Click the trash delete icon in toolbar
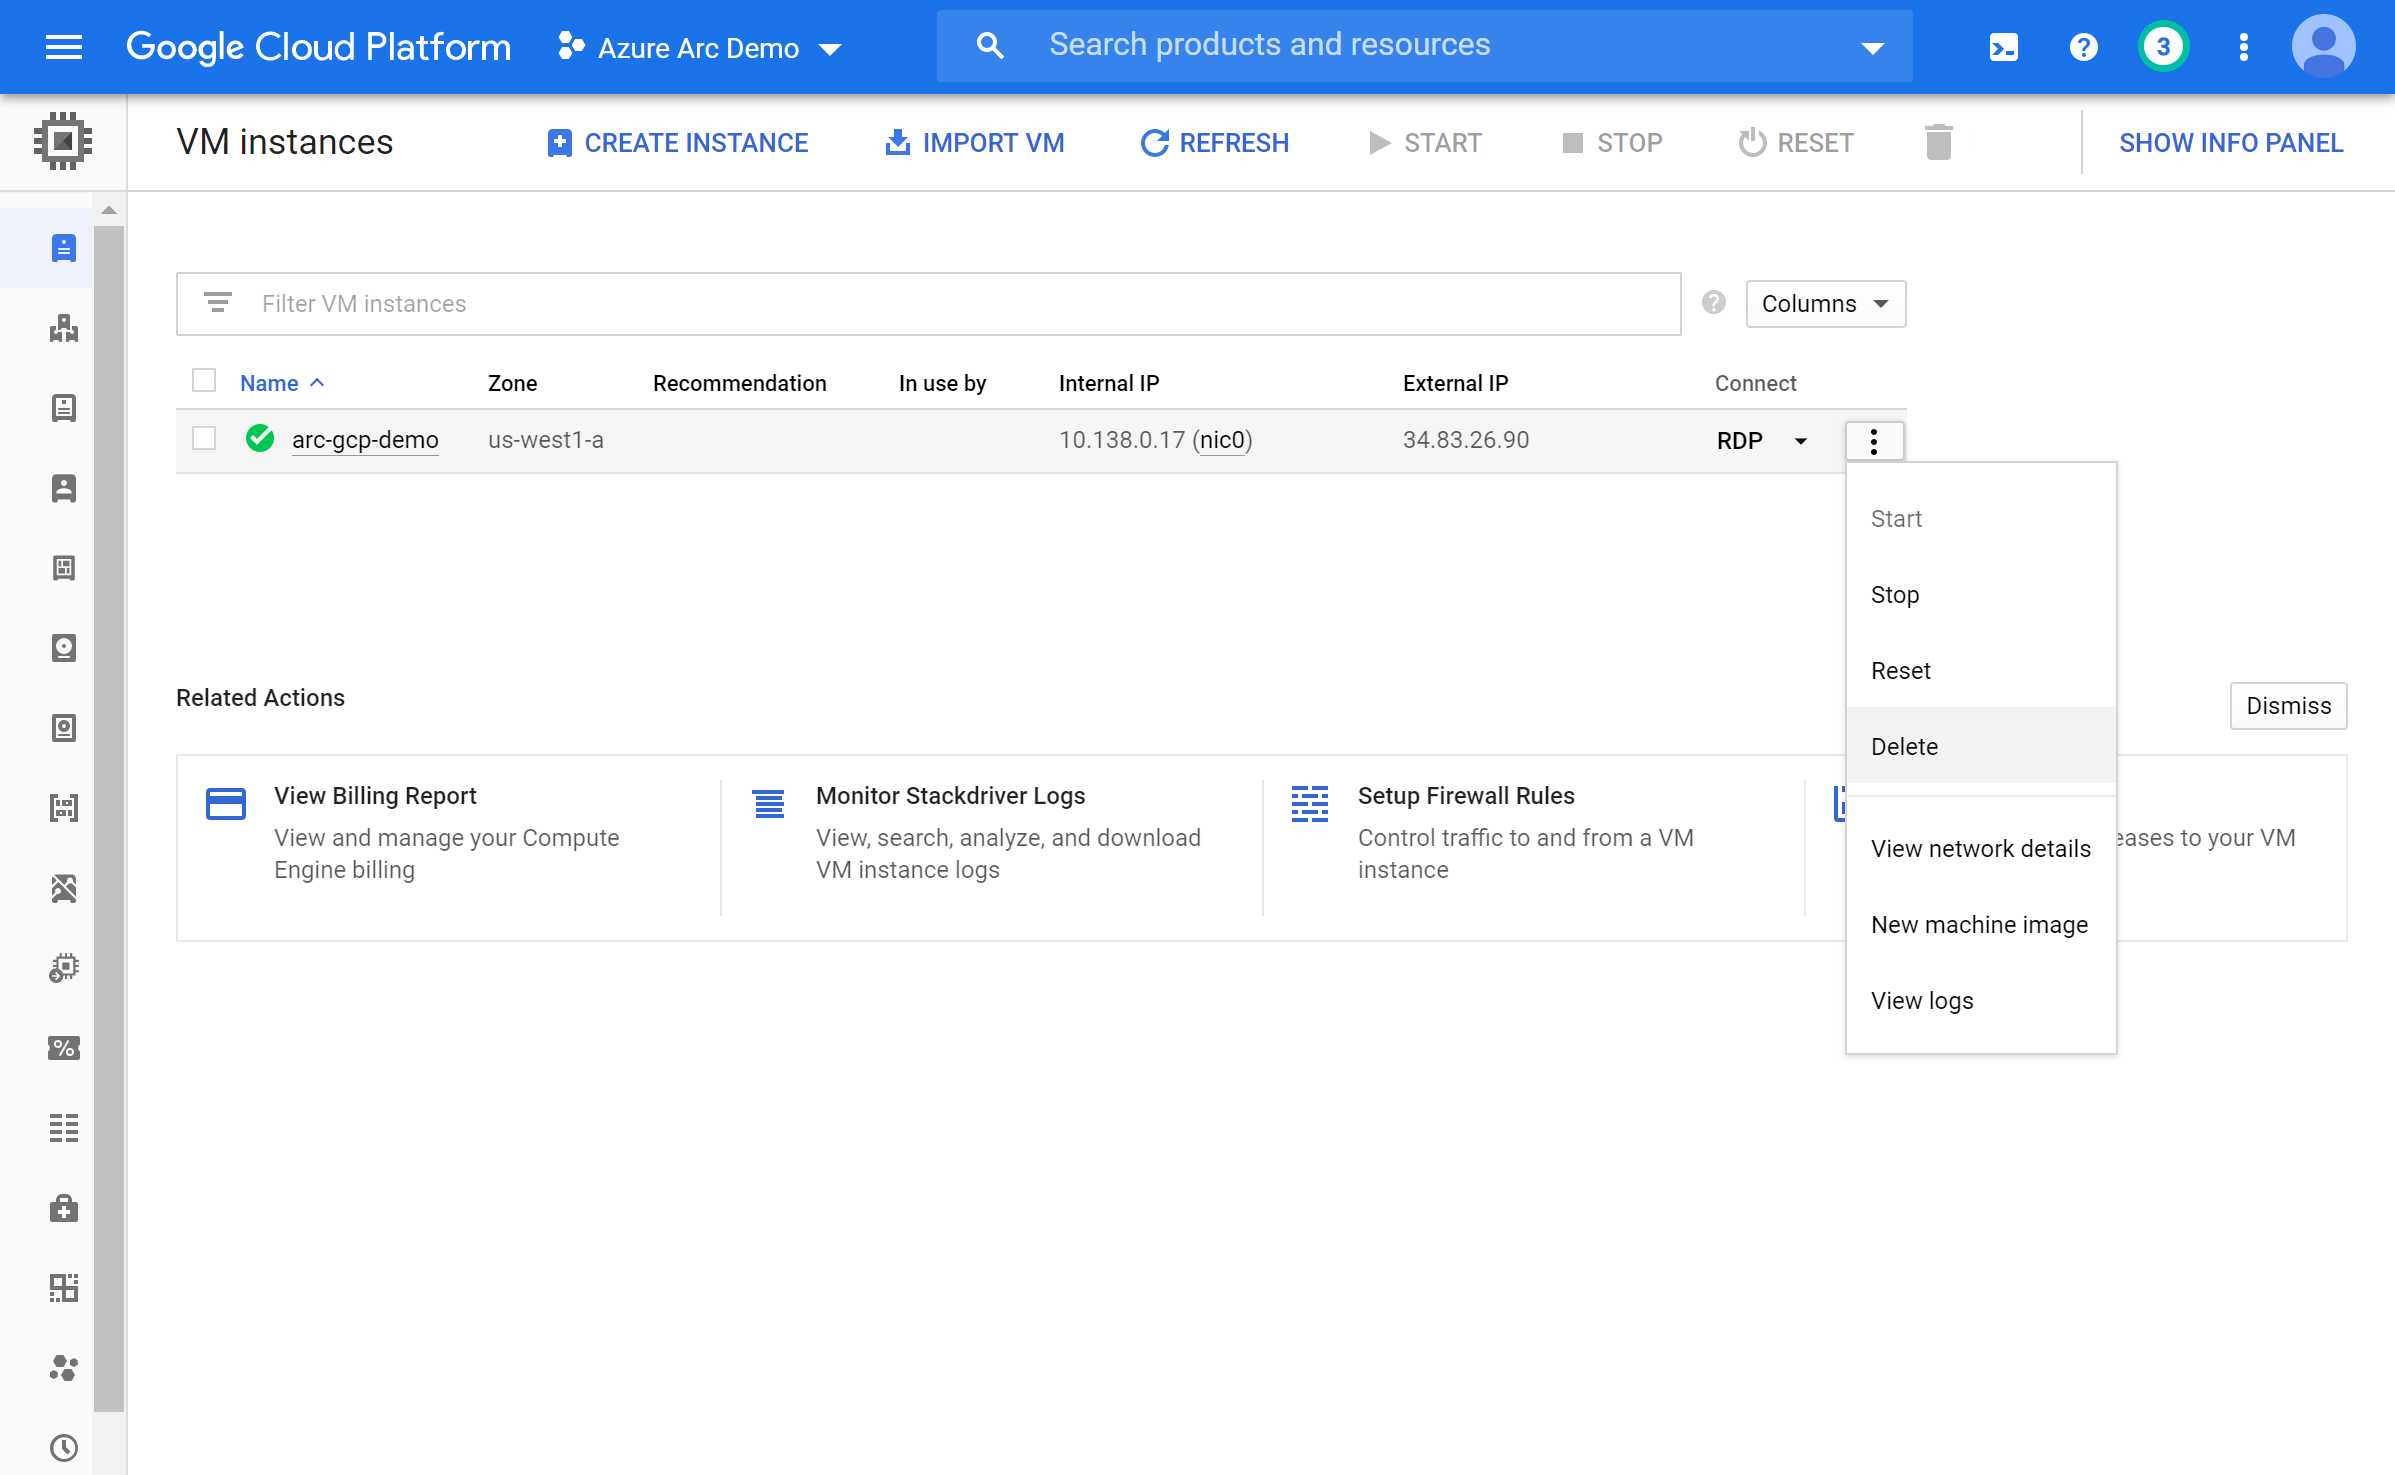The width and height of the screenshot is (2395, 1475). pos(1938,142)
